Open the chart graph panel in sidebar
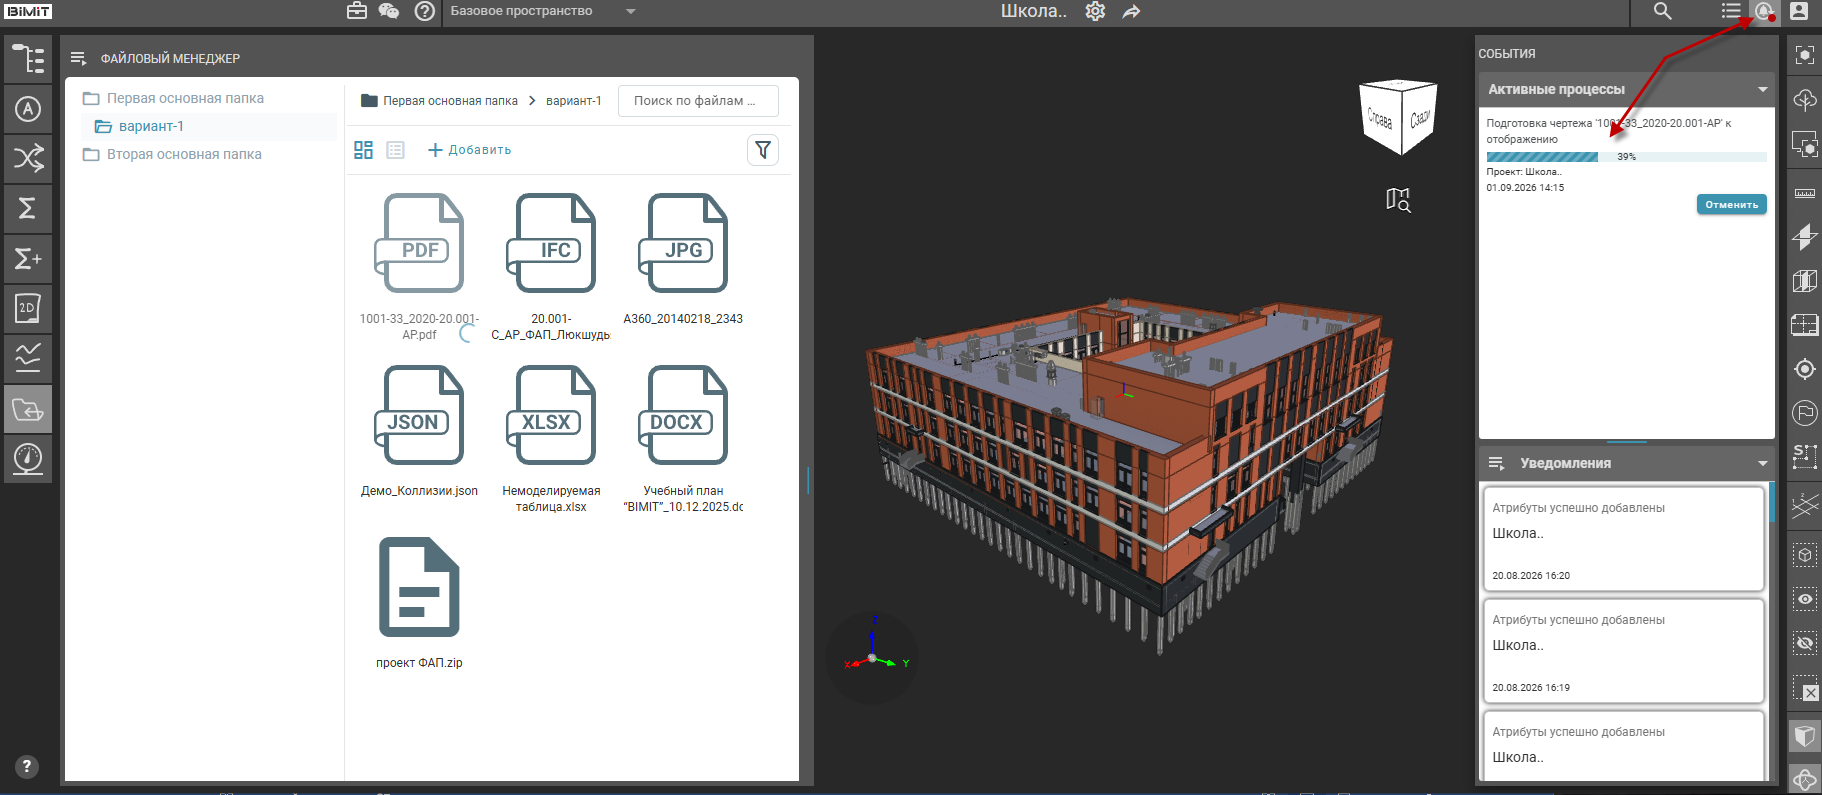Viewport: 1822px width, 795px height. point(28,358)
